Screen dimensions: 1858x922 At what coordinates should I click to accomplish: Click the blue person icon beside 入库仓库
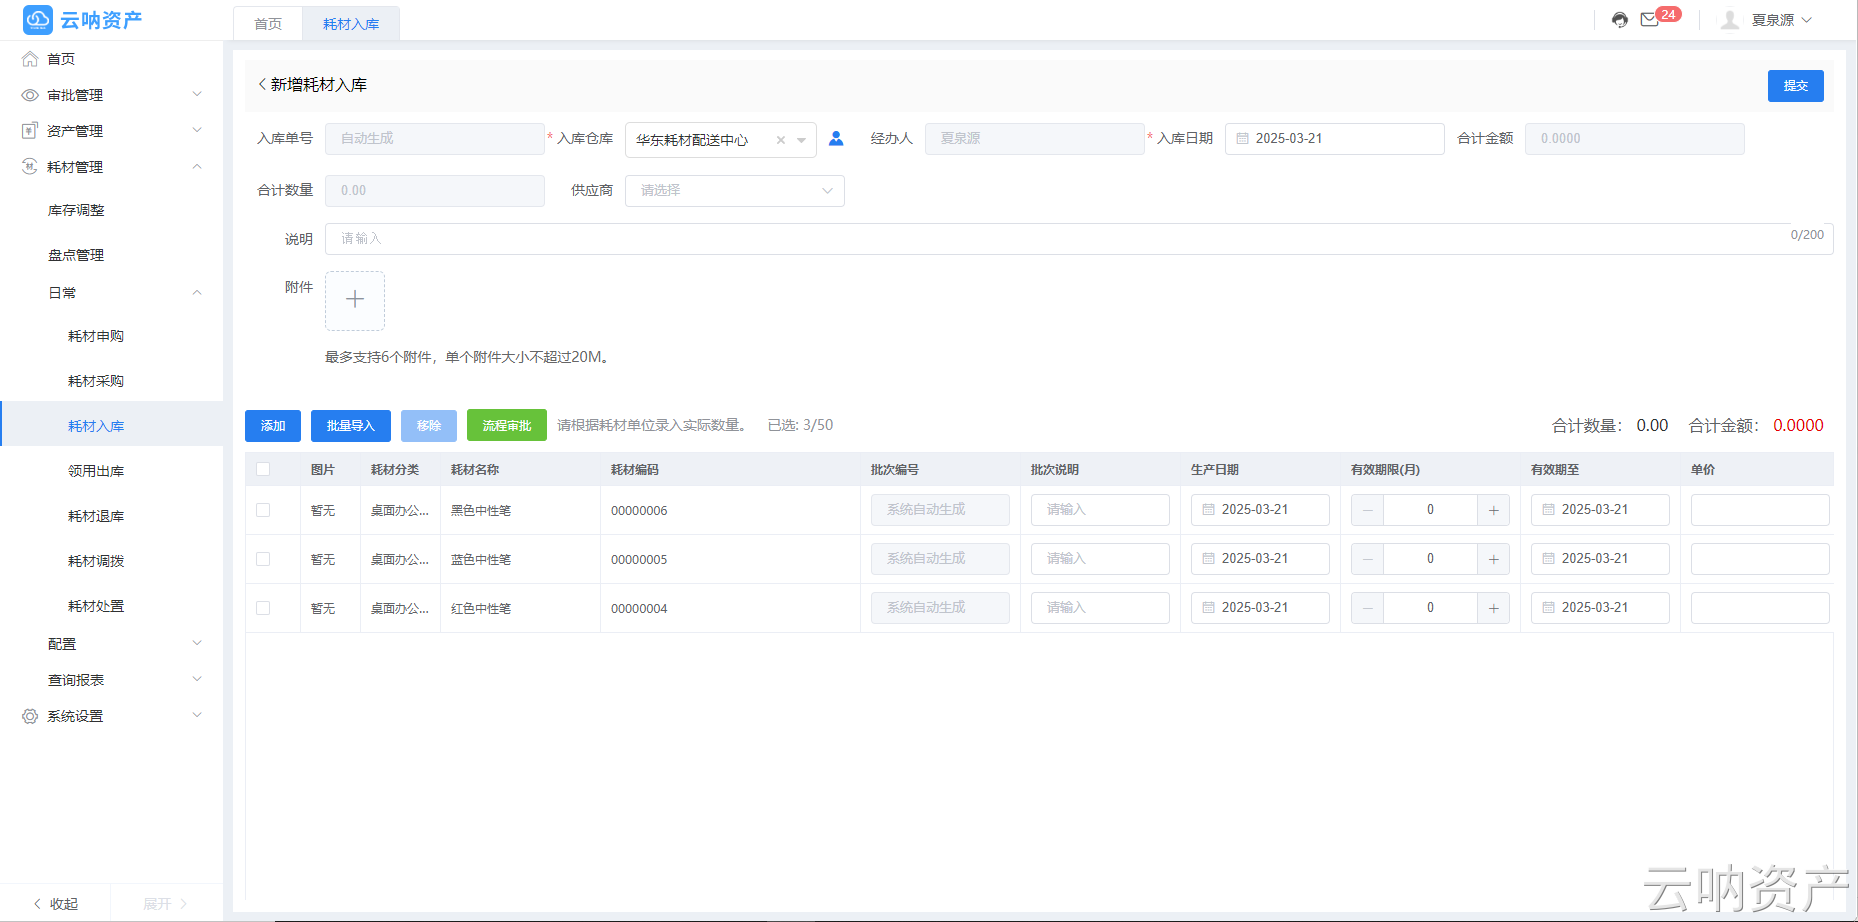point(837,139)
